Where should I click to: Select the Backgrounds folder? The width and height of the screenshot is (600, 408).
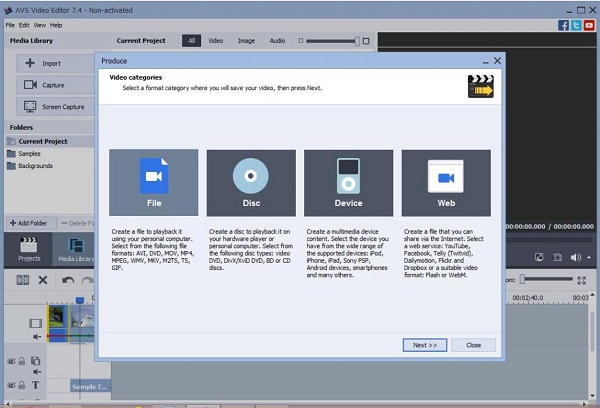[x=30, y=166]
